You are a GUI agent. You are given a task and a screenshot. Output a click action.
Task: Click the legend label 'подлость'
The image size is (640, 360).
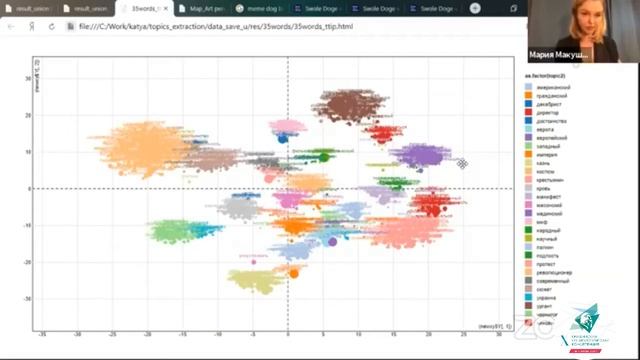pos(547,256)
